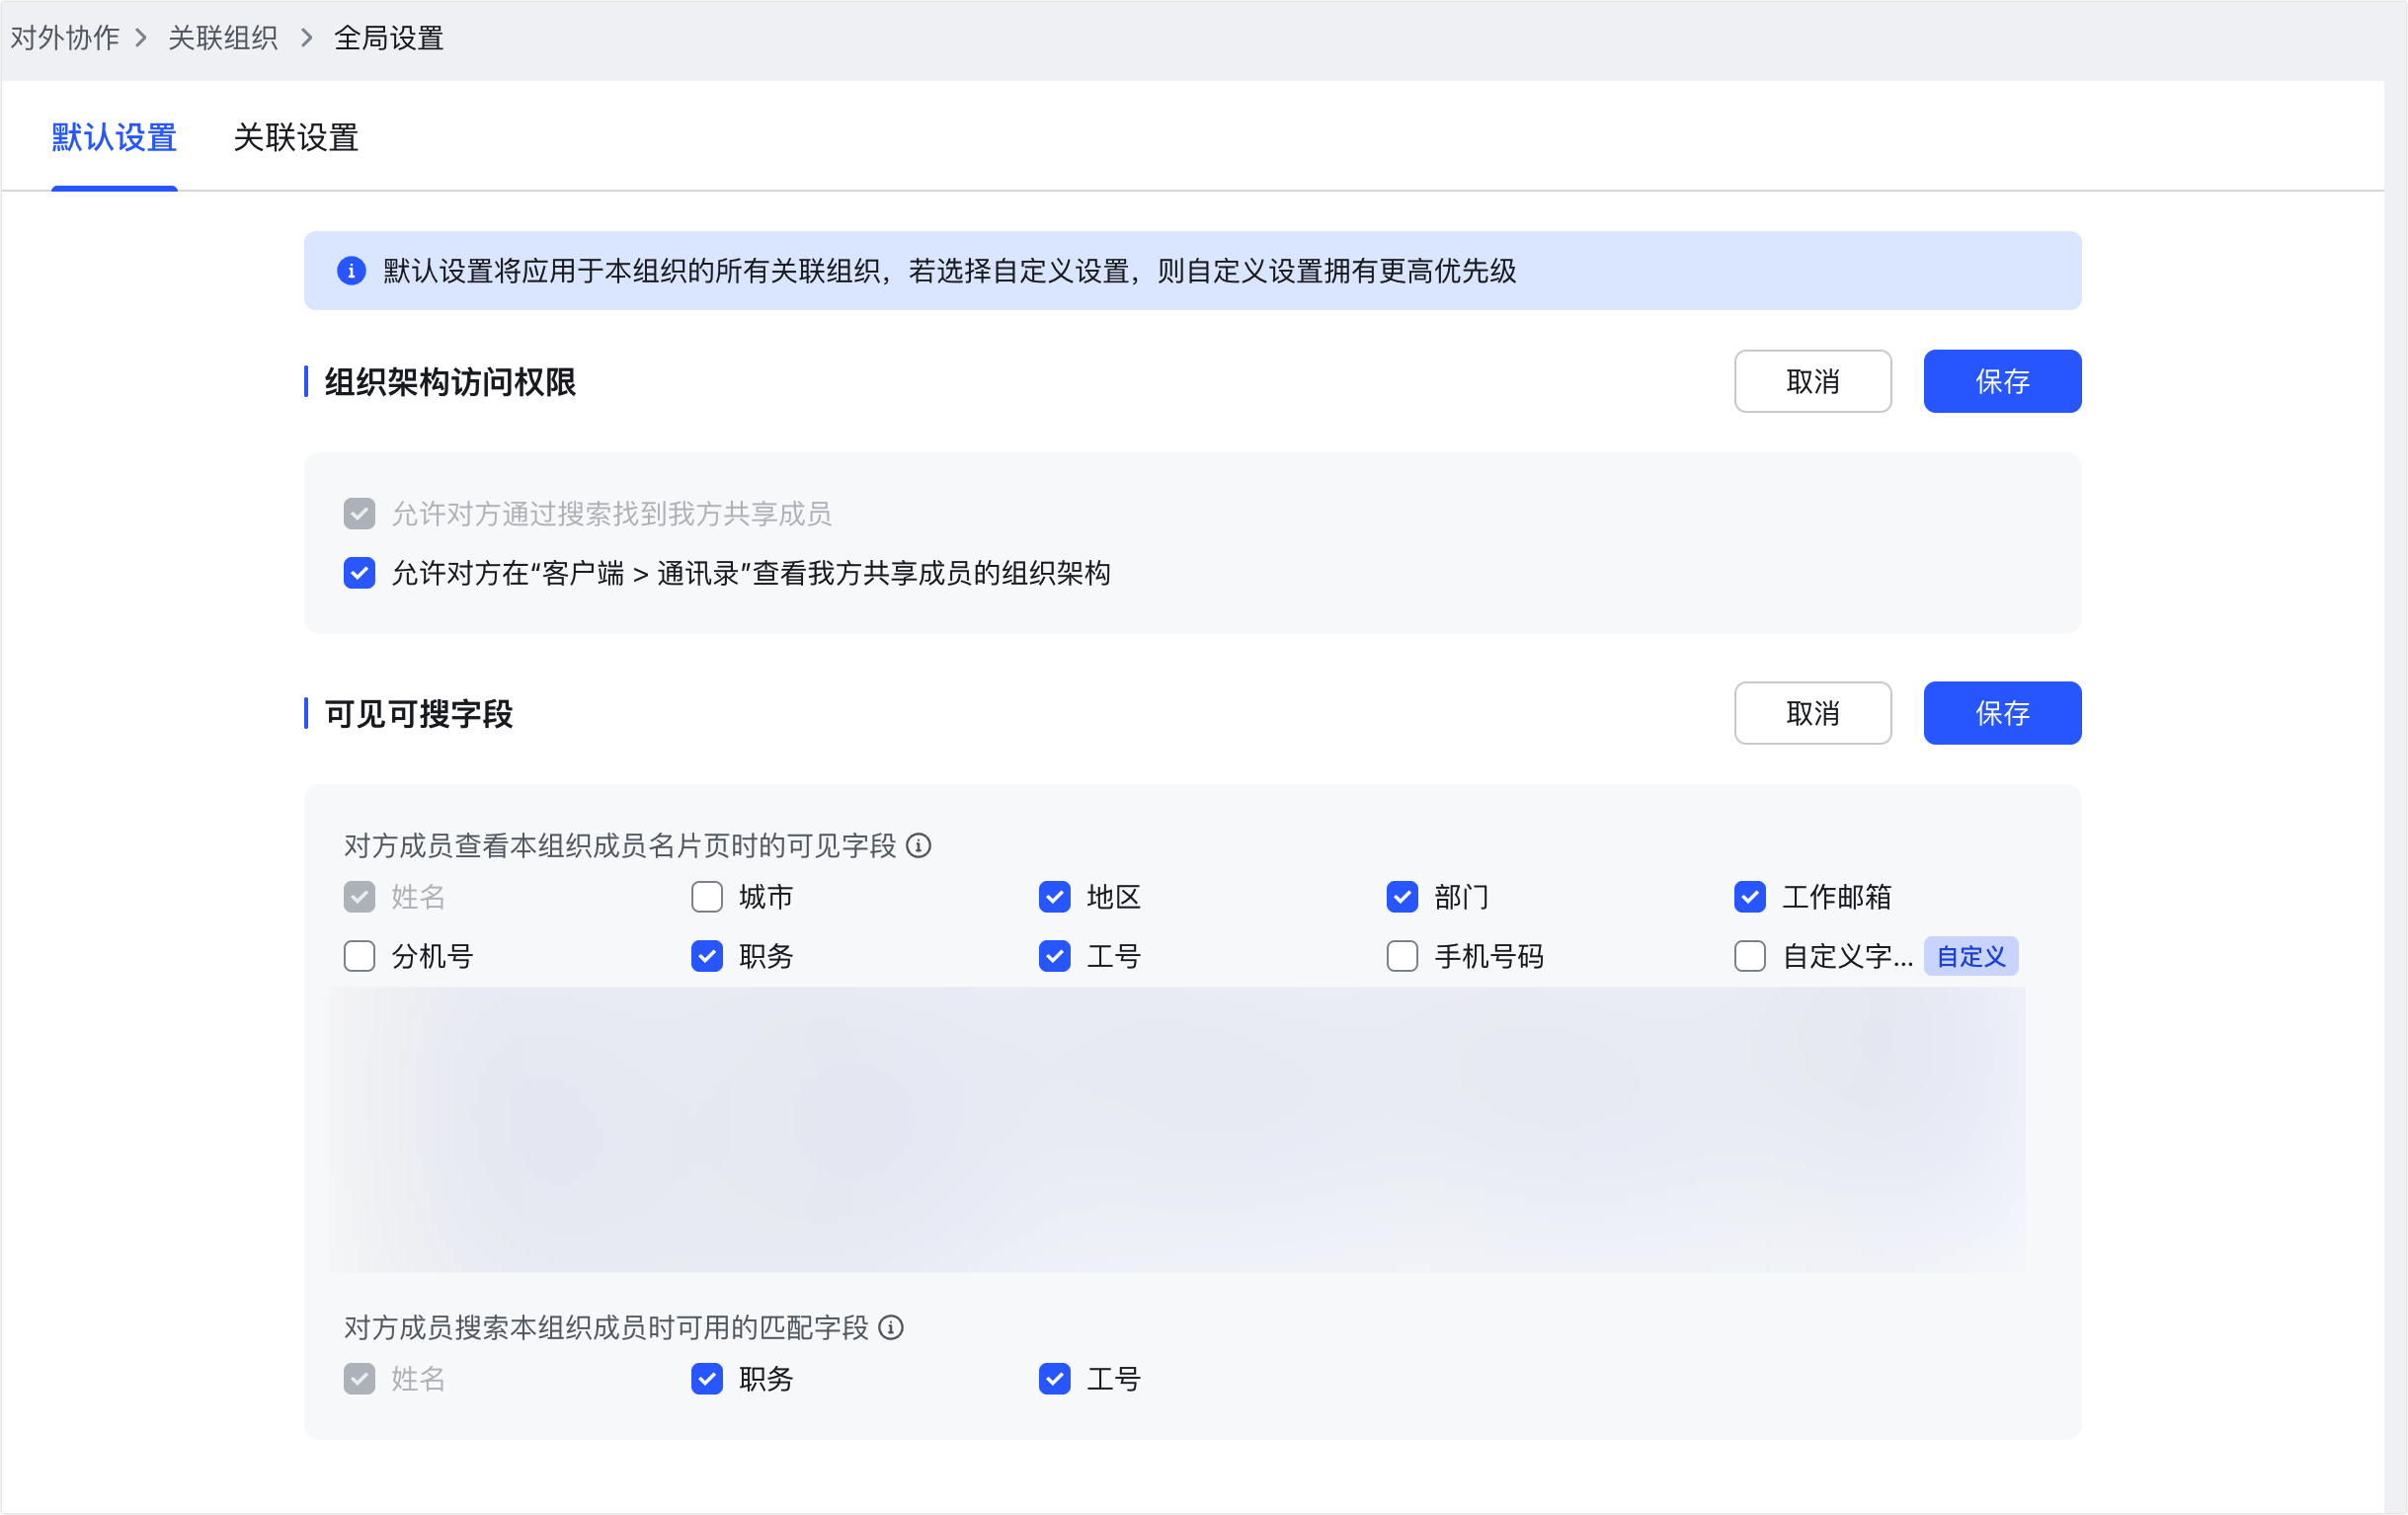This screenshot has width=2408, height=1515.
Task: Click 保存 in 可见可搜字段 section
Action: coord(2002,713)
